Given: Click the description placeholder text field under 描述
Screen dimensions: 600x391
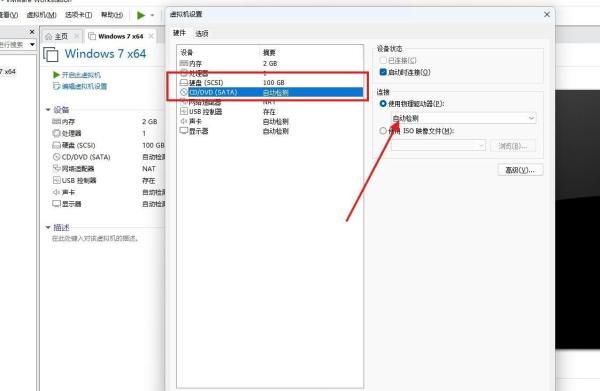Looking at the screenshot, I should pos(95,238).
